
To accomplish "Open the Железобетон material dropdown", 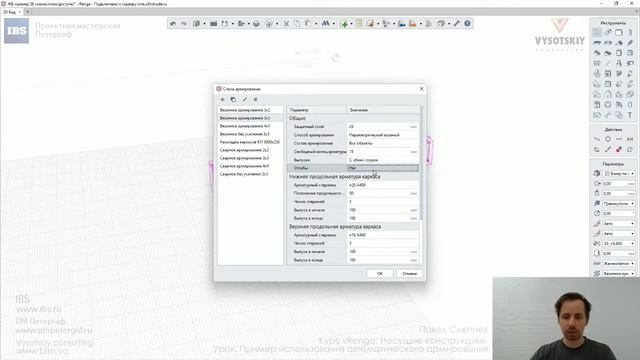I will 619,263.
